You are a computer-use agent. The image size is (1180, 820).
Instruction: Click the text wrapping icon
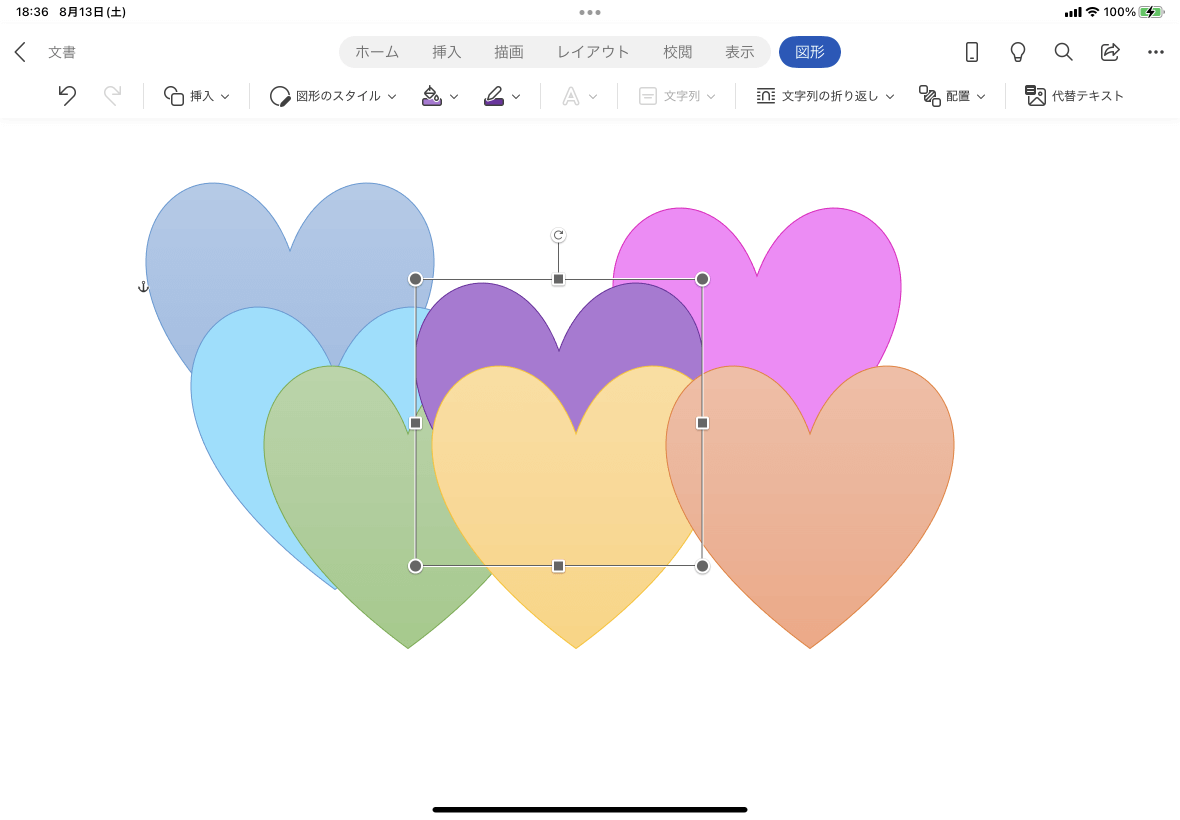(x=765, y=96)
